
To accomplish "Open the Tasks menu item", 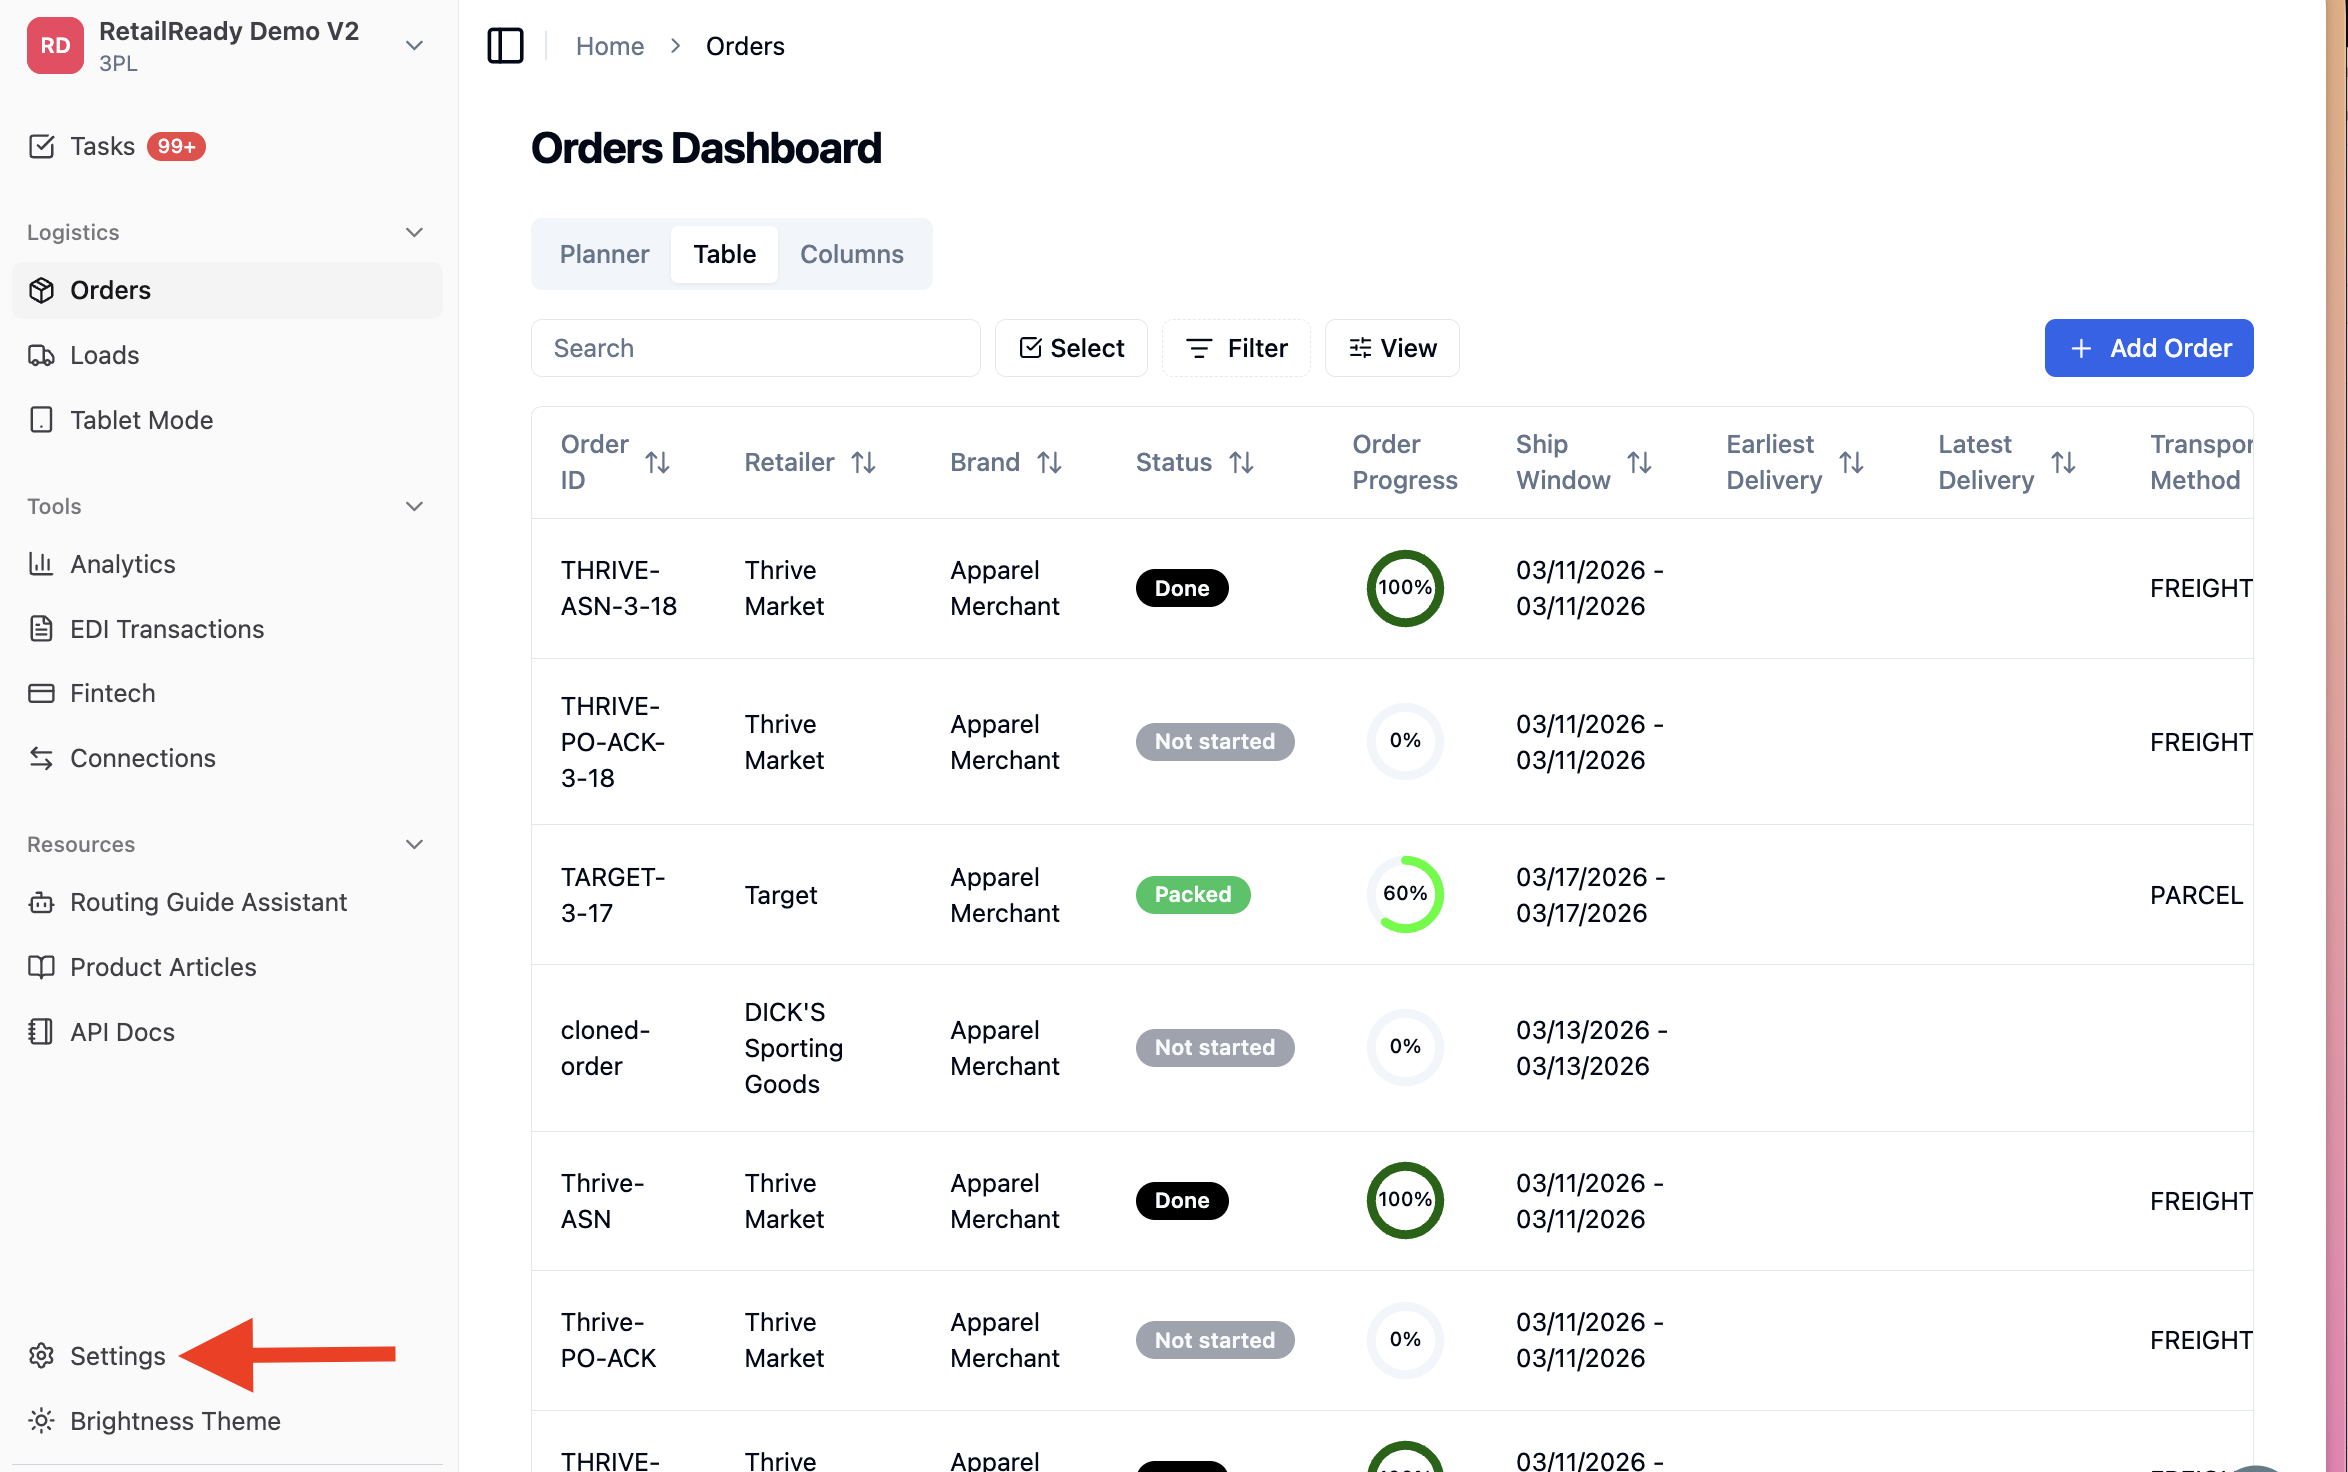I will pyautogui.click(x=102, y=147).
